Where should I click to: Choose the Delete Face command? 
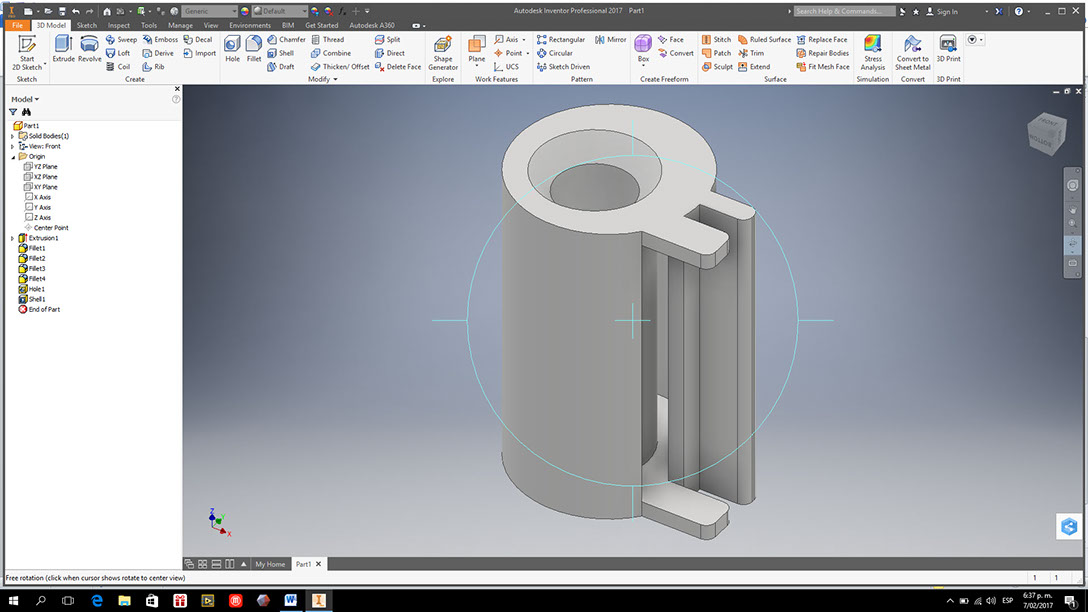pos(398,67)
